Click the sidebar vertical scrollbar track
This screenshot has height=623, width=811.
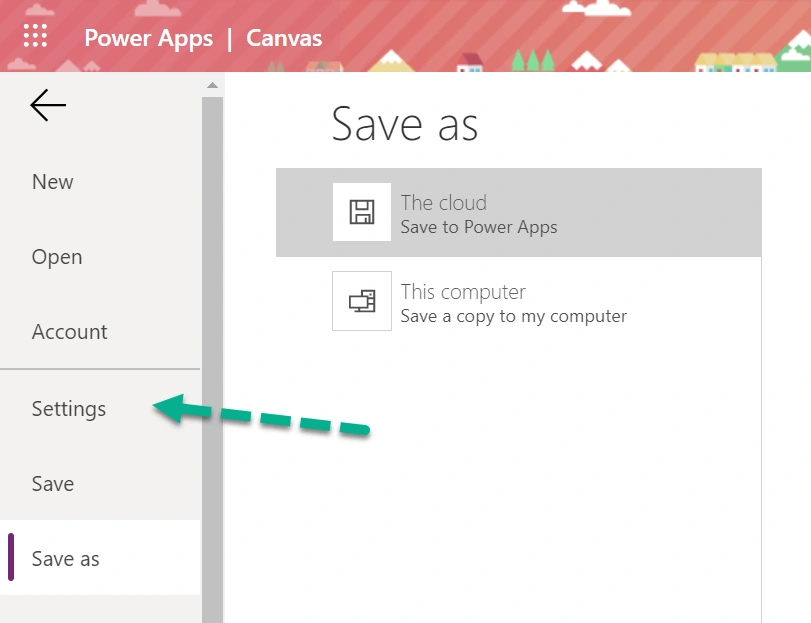(x=212, y=360)
